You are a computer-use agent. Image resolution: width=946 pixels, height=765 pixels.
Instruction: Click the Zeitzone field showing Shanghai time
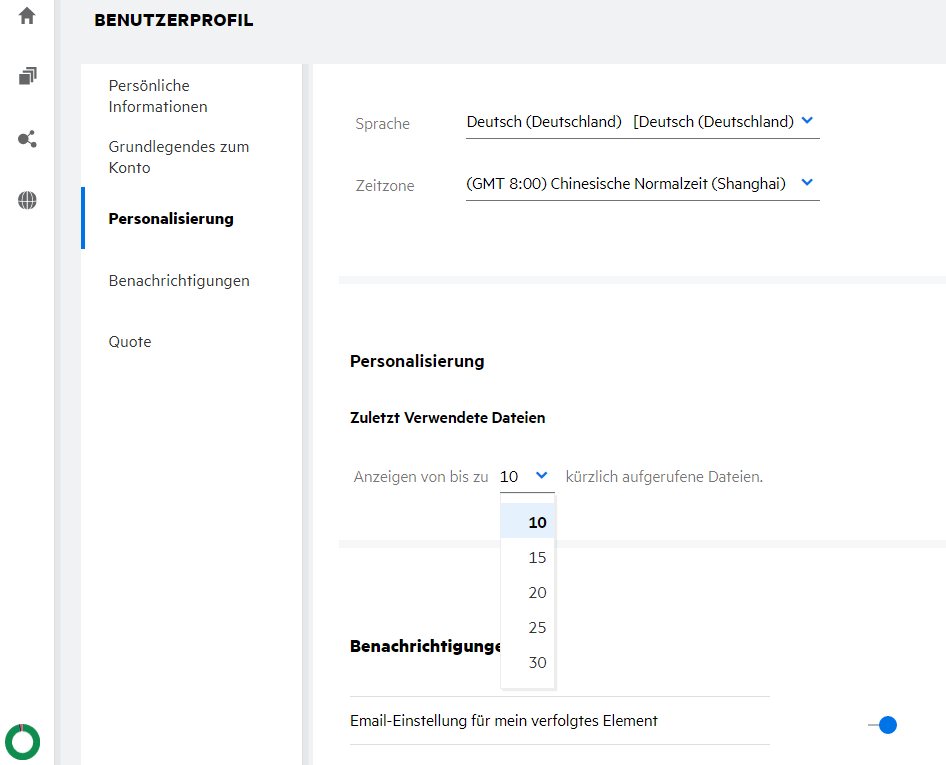point(626,184)
